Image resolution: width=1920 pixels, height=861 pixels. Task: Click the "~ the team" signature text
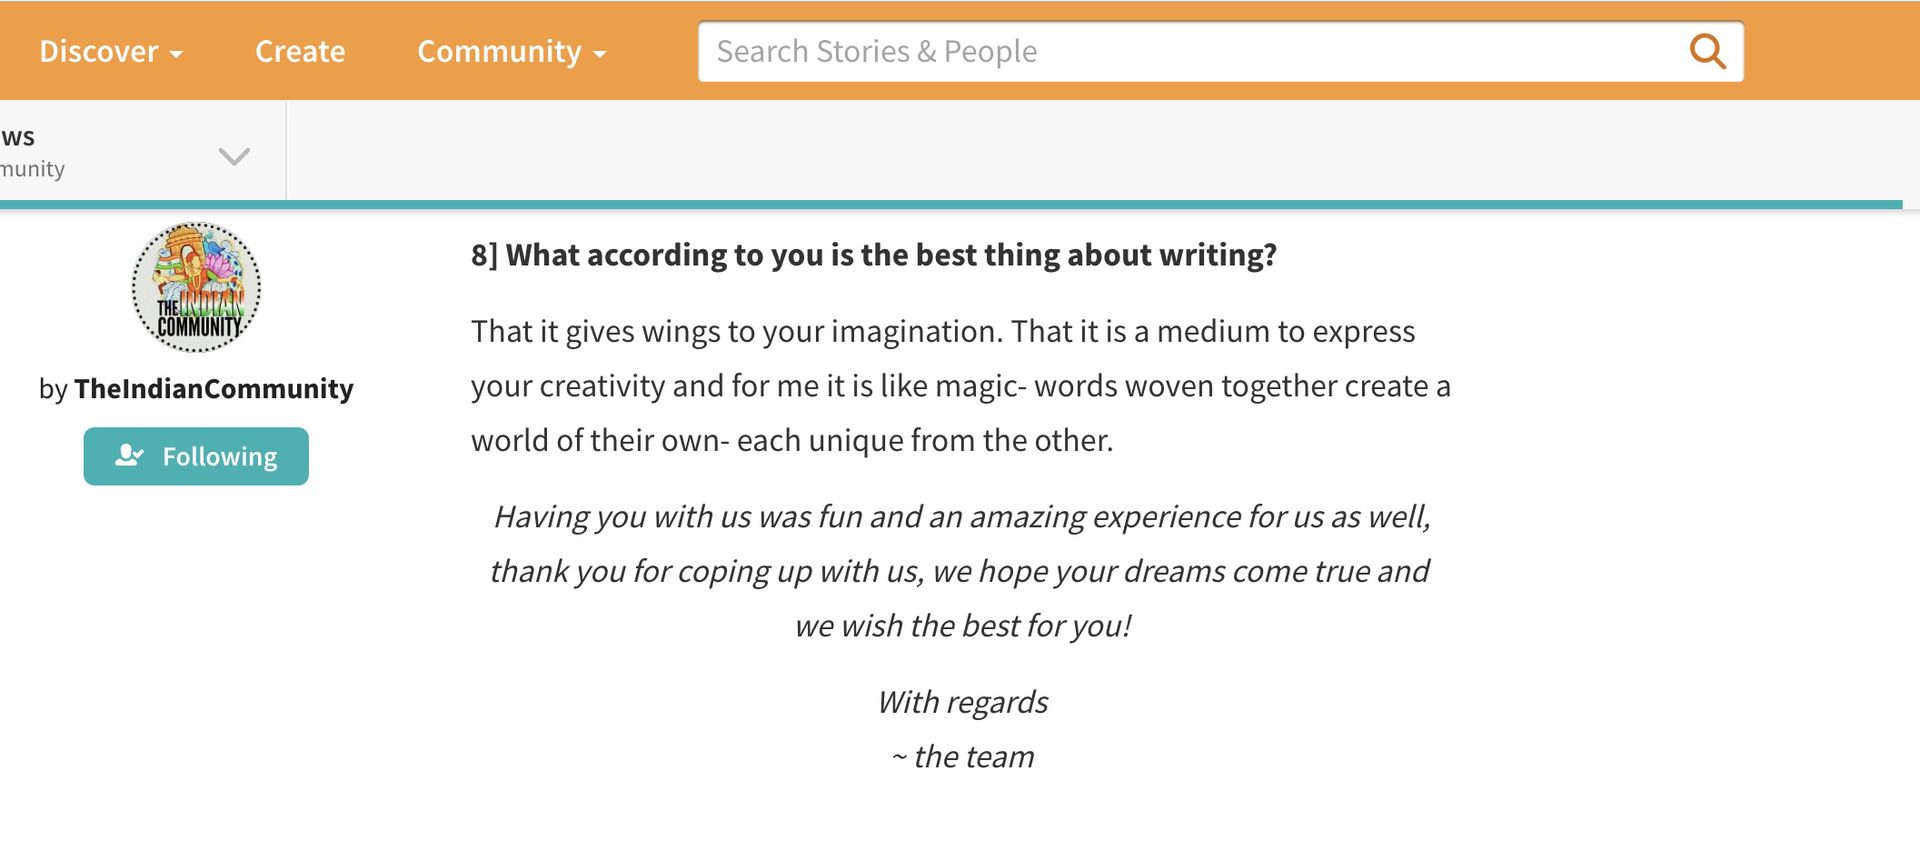point(962,757)
